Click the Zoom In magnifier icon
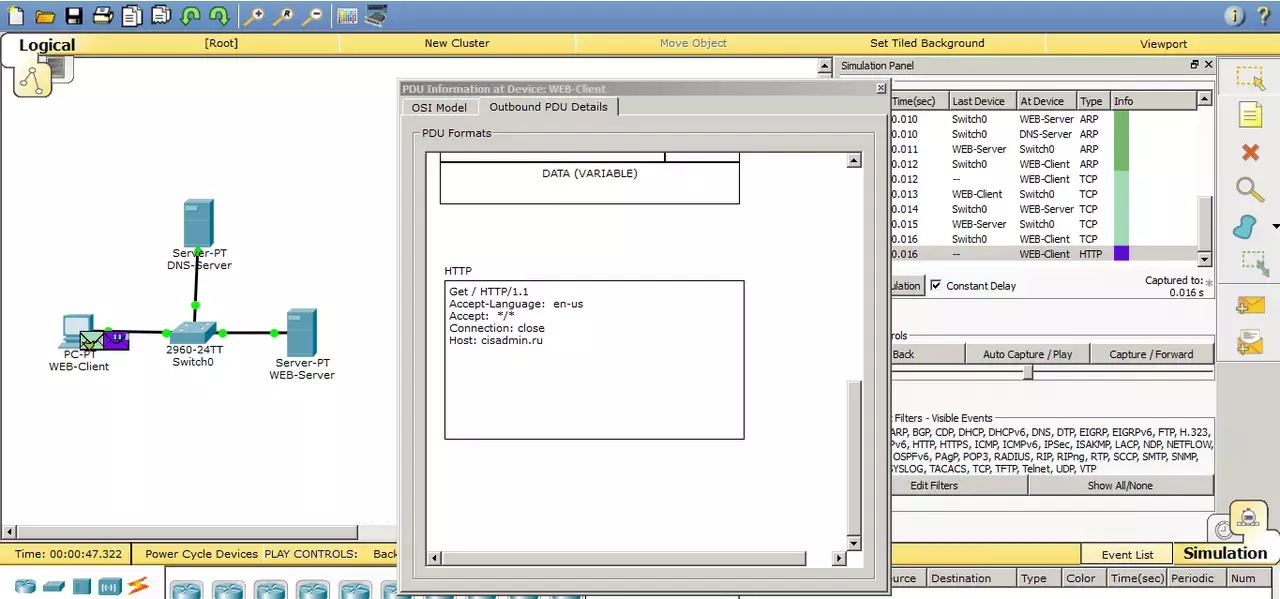Viewport: 1280px width, 599px height. tap(254, 16)
